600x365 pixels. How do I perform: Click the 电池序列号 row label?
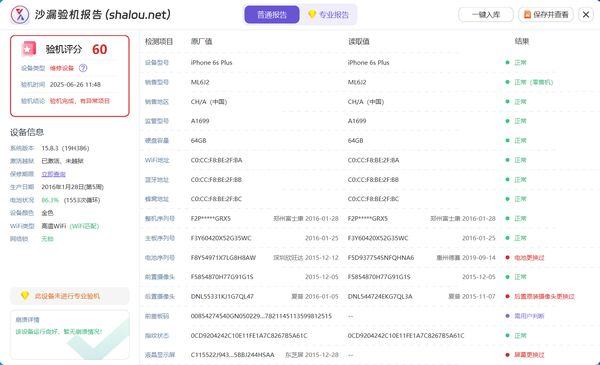click(x=160, y=257)
